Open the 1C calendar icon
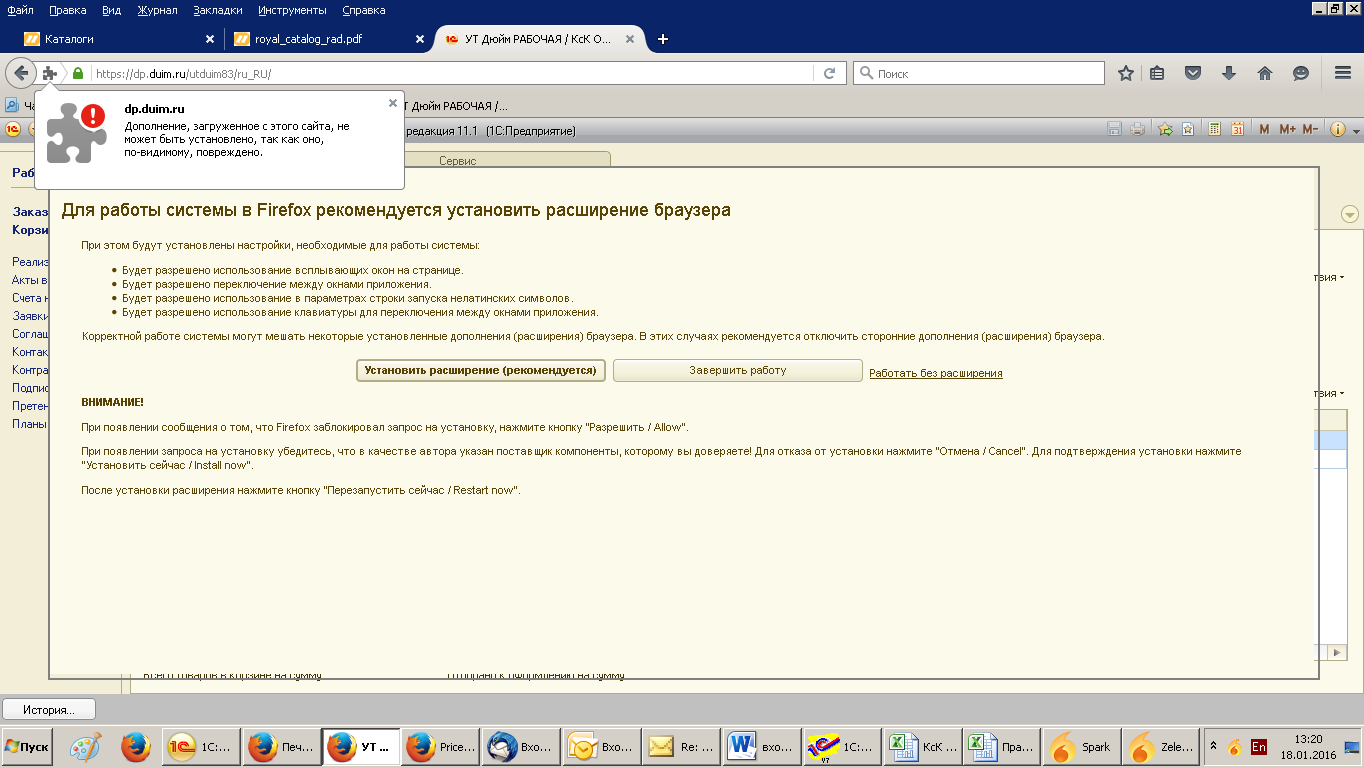 [1237, 129]
